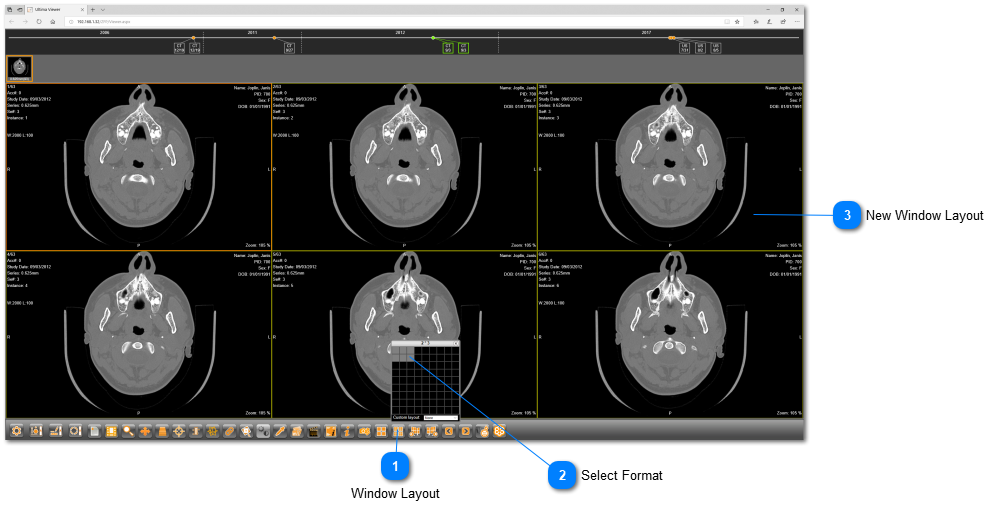1000x517 pixels.
Task: Select the CT 12/19 study on timeline
Action: [195, 48]
